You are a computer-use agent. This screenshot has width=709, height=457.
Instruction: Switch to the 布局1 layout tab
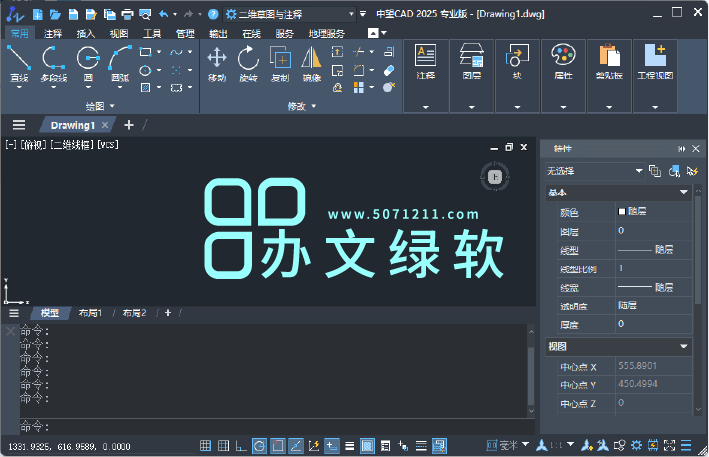[x=90, y=313]
